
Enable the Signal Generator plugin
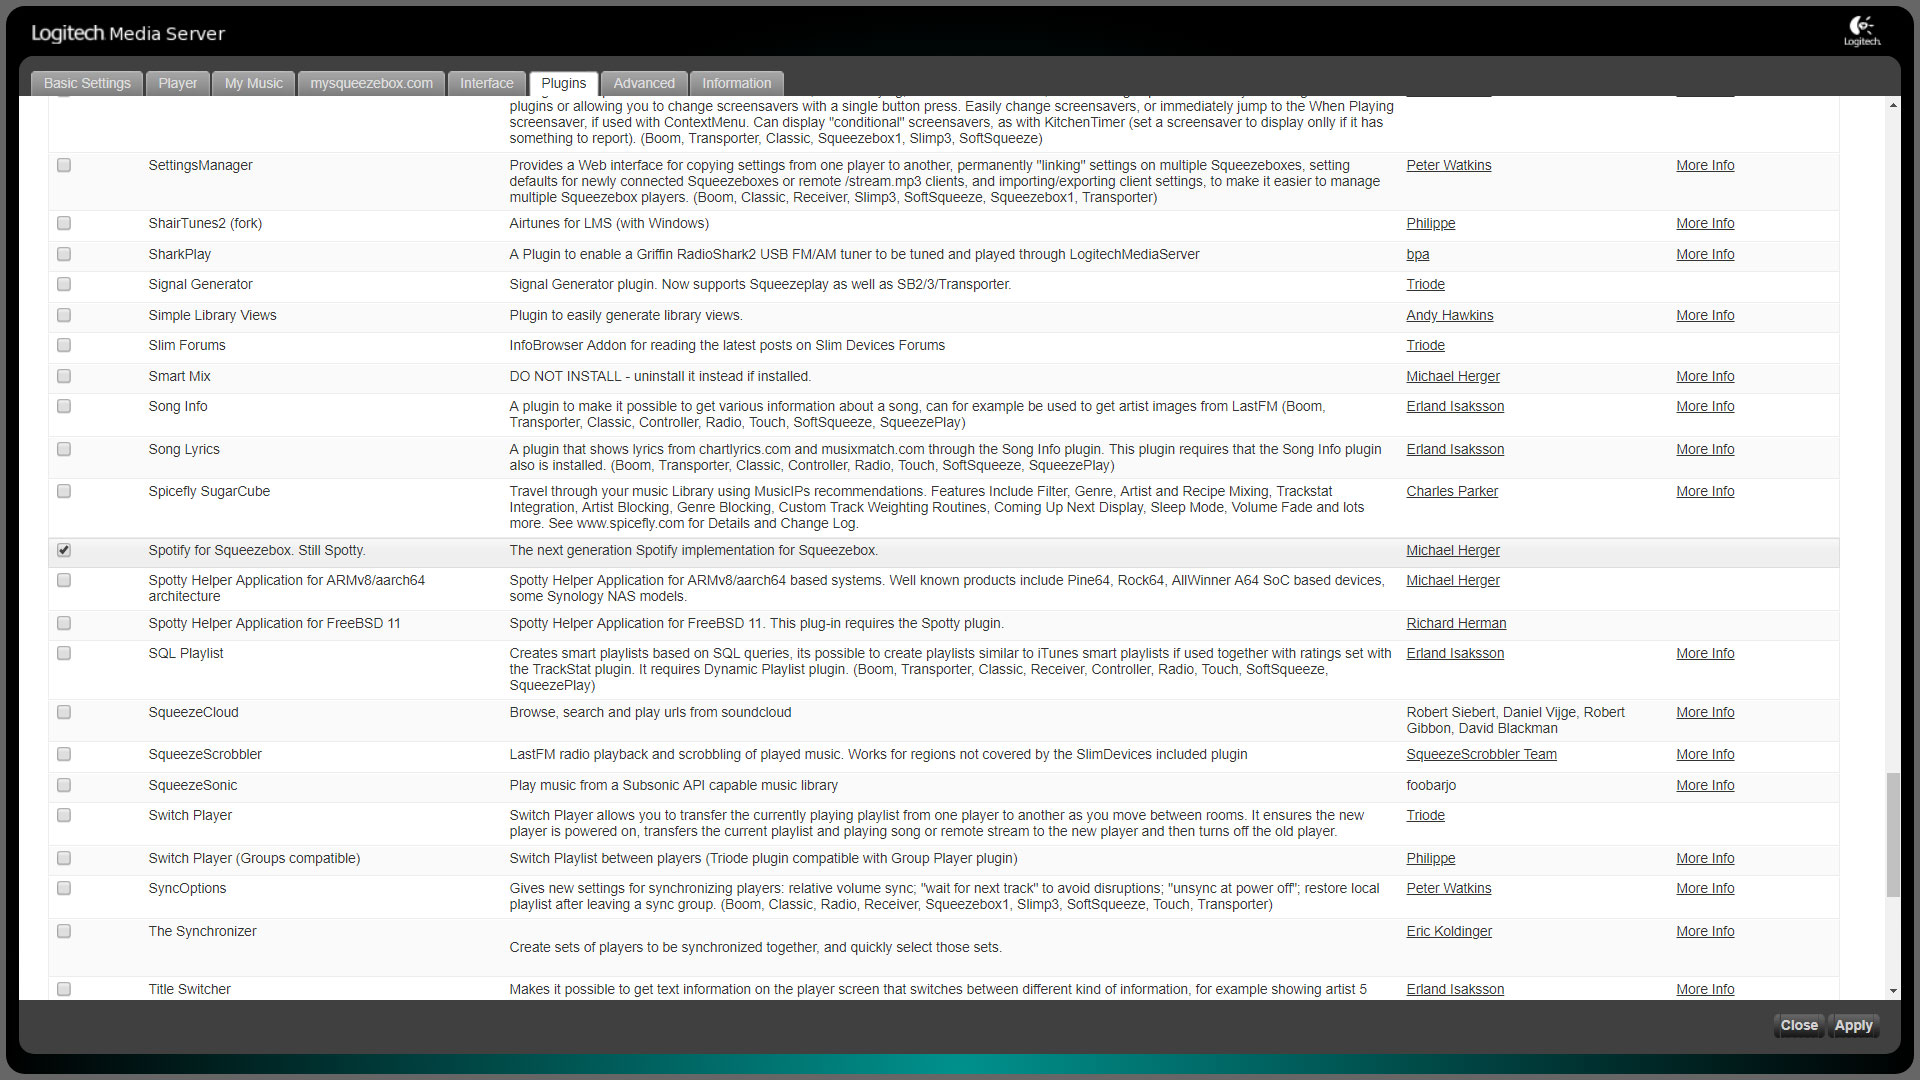pos(64,284)
